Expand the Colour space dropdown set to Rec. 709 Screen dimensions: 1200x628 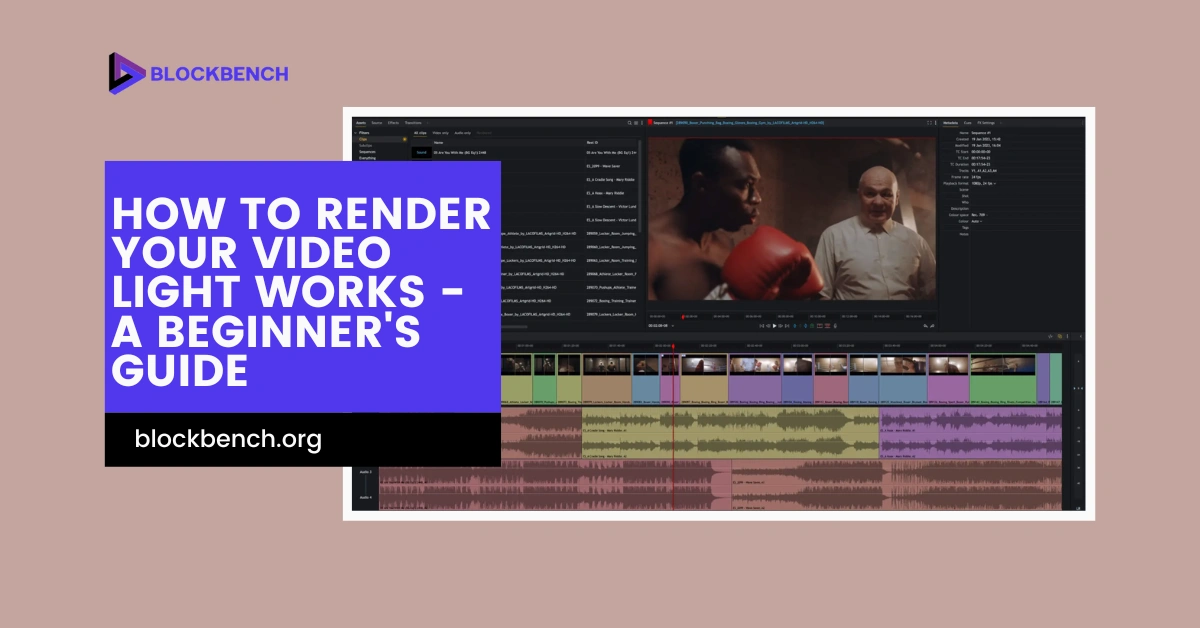coord(980,214)
